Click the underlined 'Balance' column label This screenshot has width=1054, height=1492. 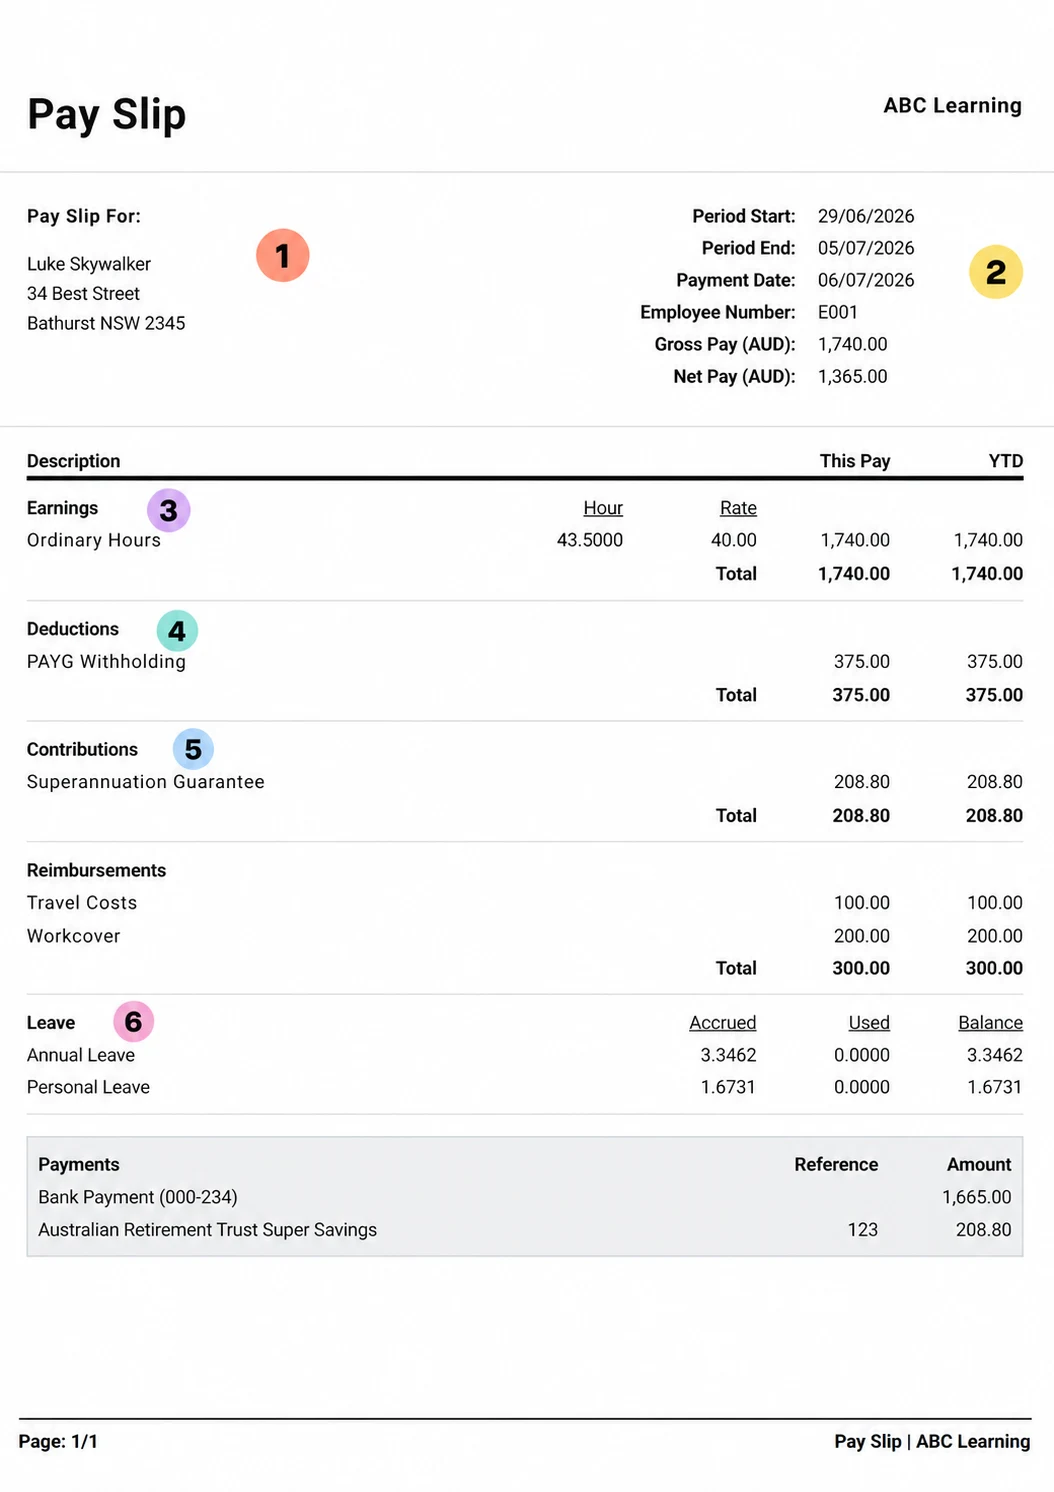(x=990, y=1023)
